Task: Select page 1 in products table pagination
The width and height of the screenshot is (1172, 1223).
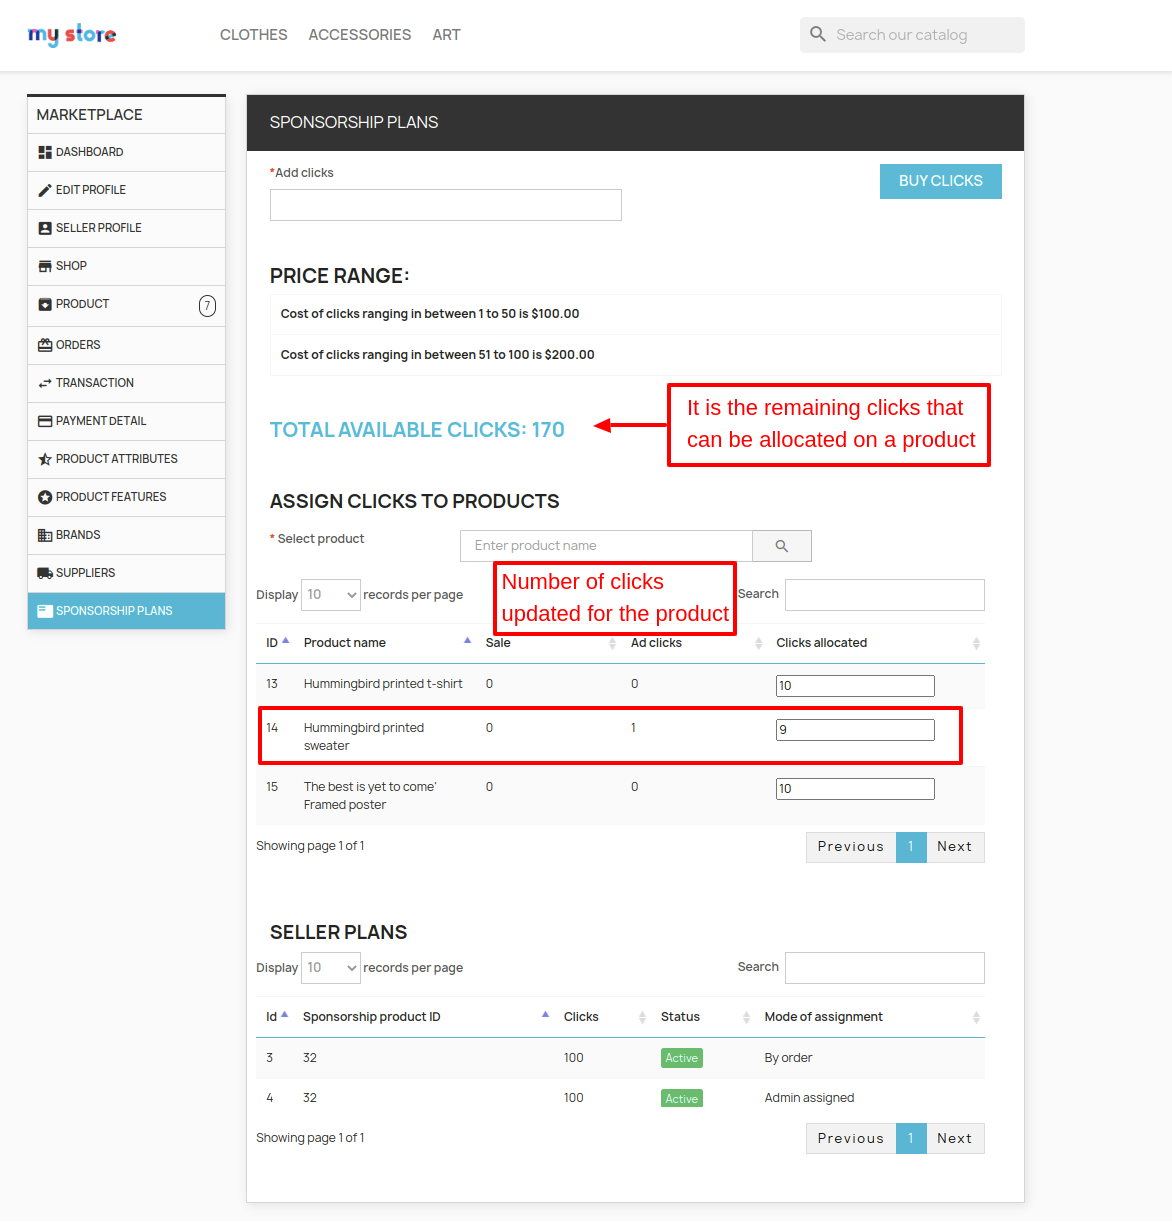Action: (x=911, y=847)
